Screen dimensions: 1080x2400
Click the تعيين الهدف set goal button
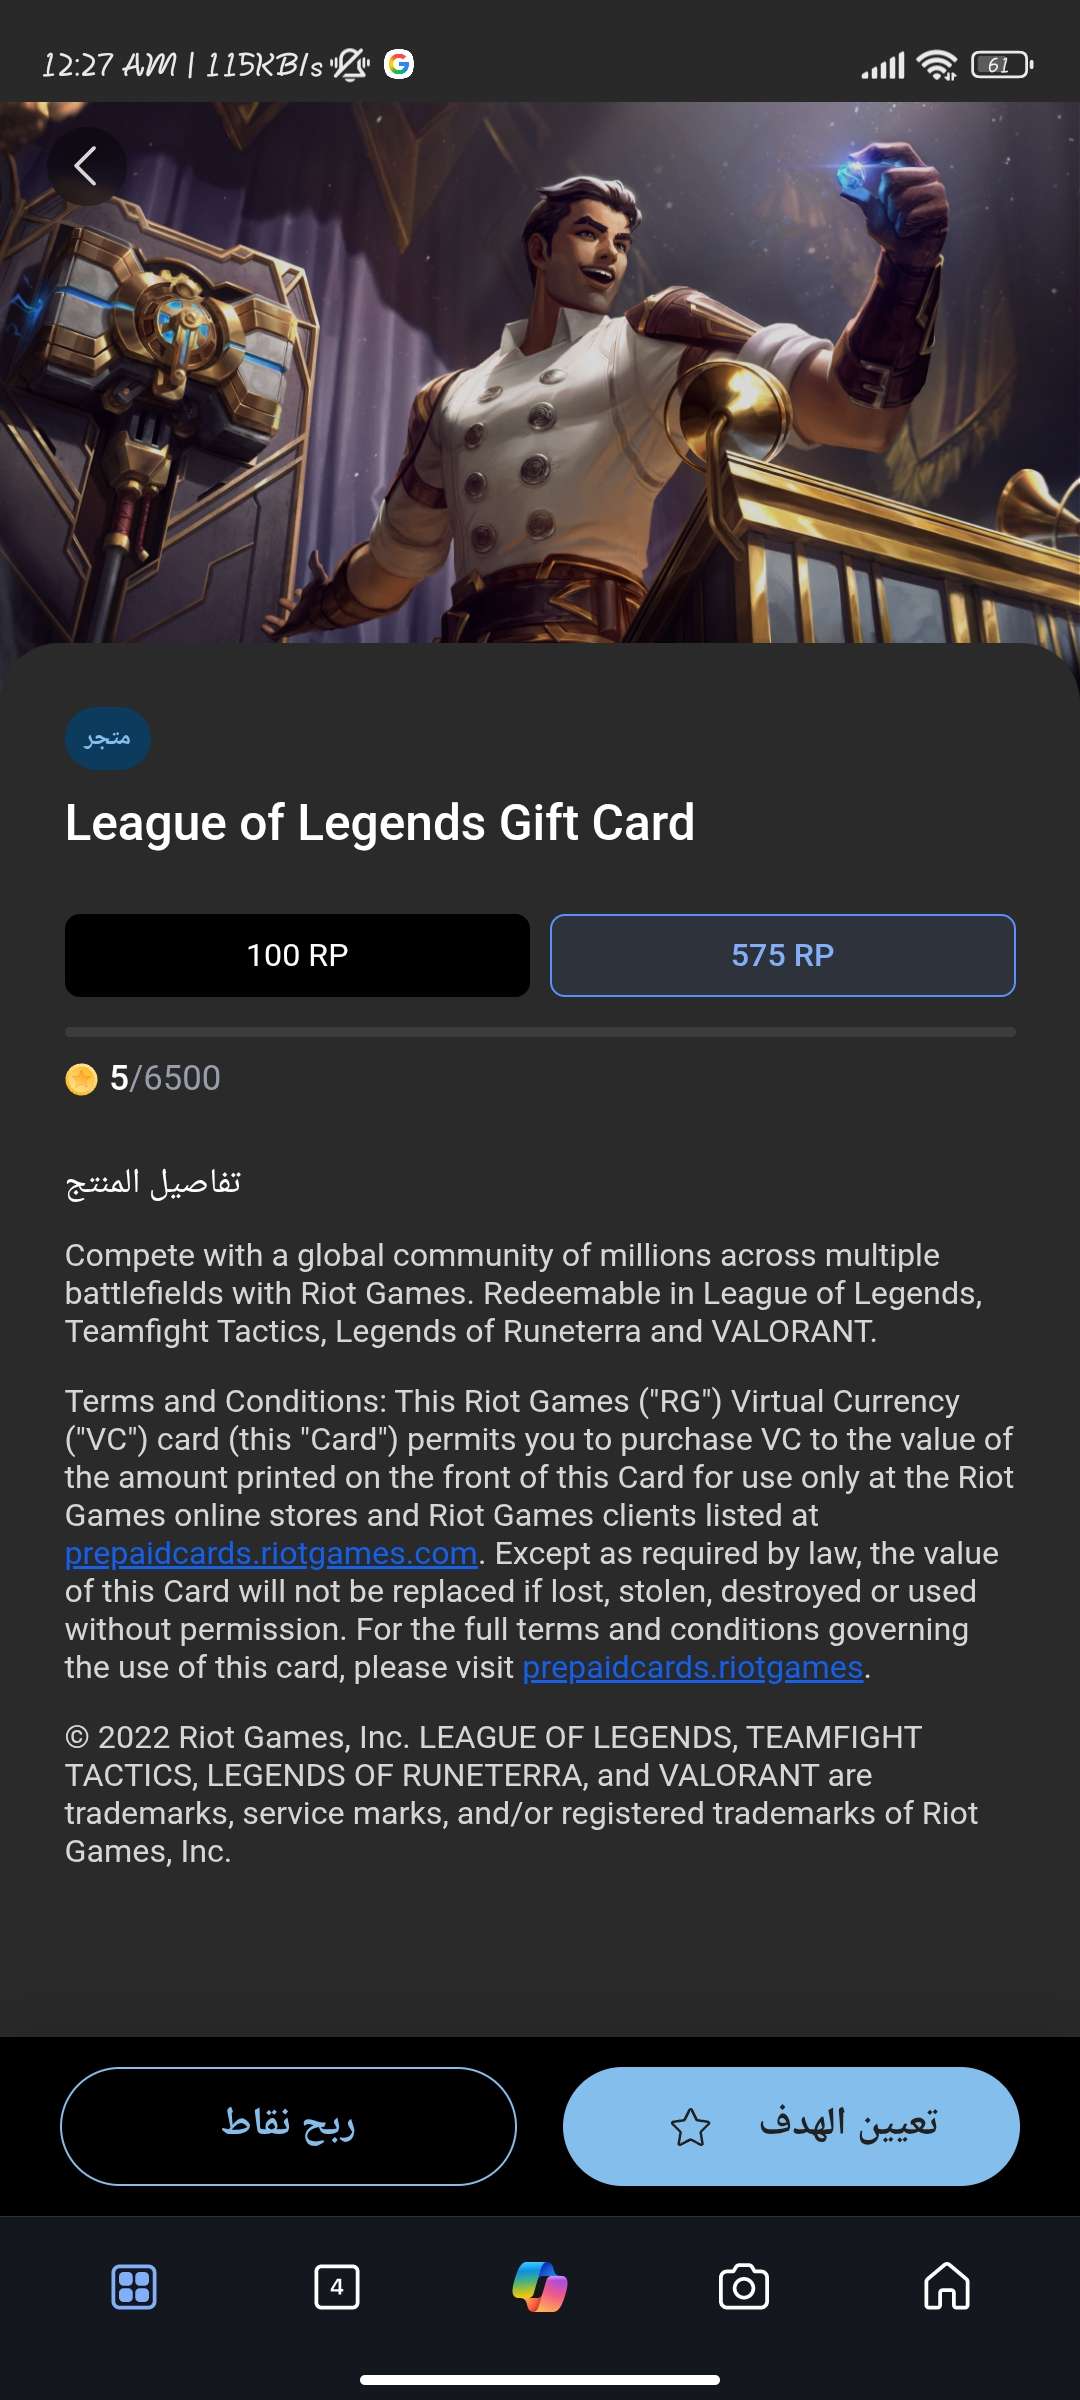tap(791, 2126)
